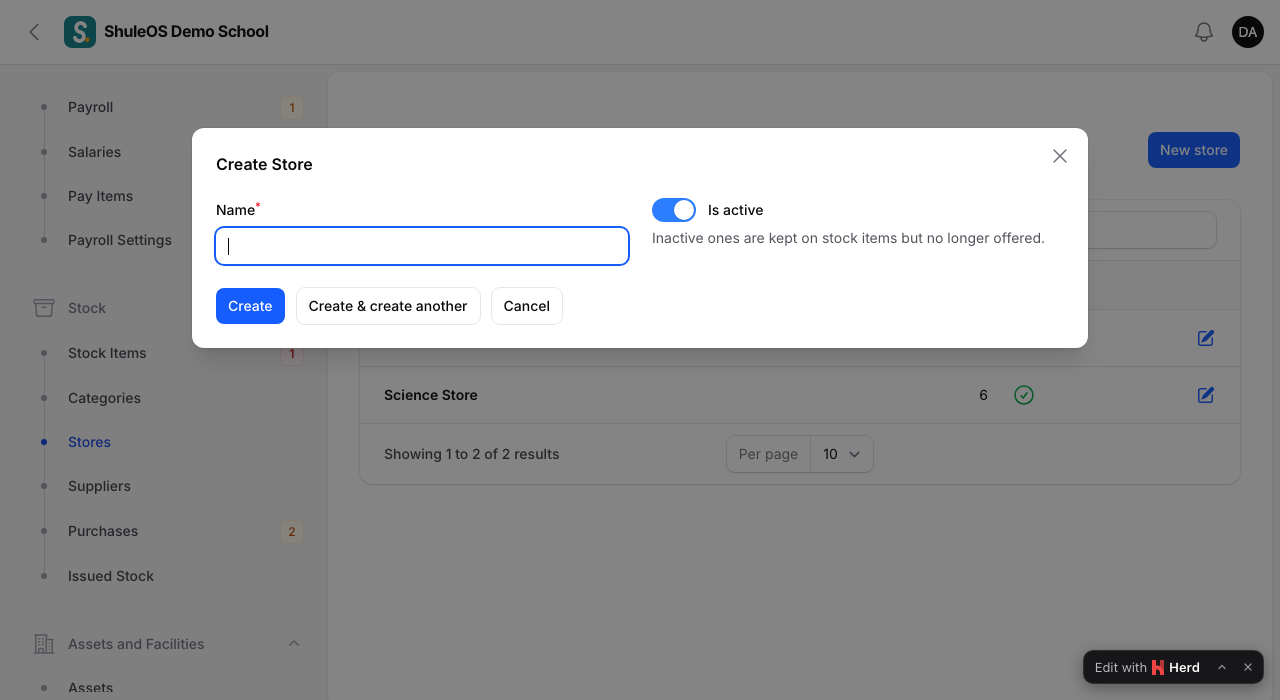Open Assets in the sidebar
Image resolution: width=1280 pixels, height=700 pixels.
pyautogui.click(x=90, y=688)
